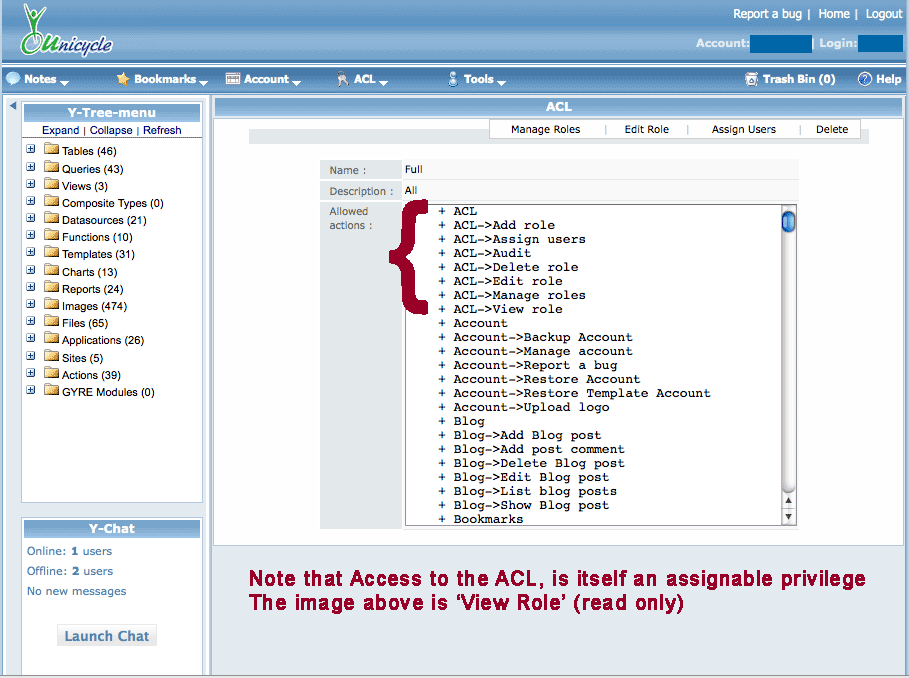This screenshot has height=678, width=909.
Task: Expand the Queries tree node
Action: [31, 168]
